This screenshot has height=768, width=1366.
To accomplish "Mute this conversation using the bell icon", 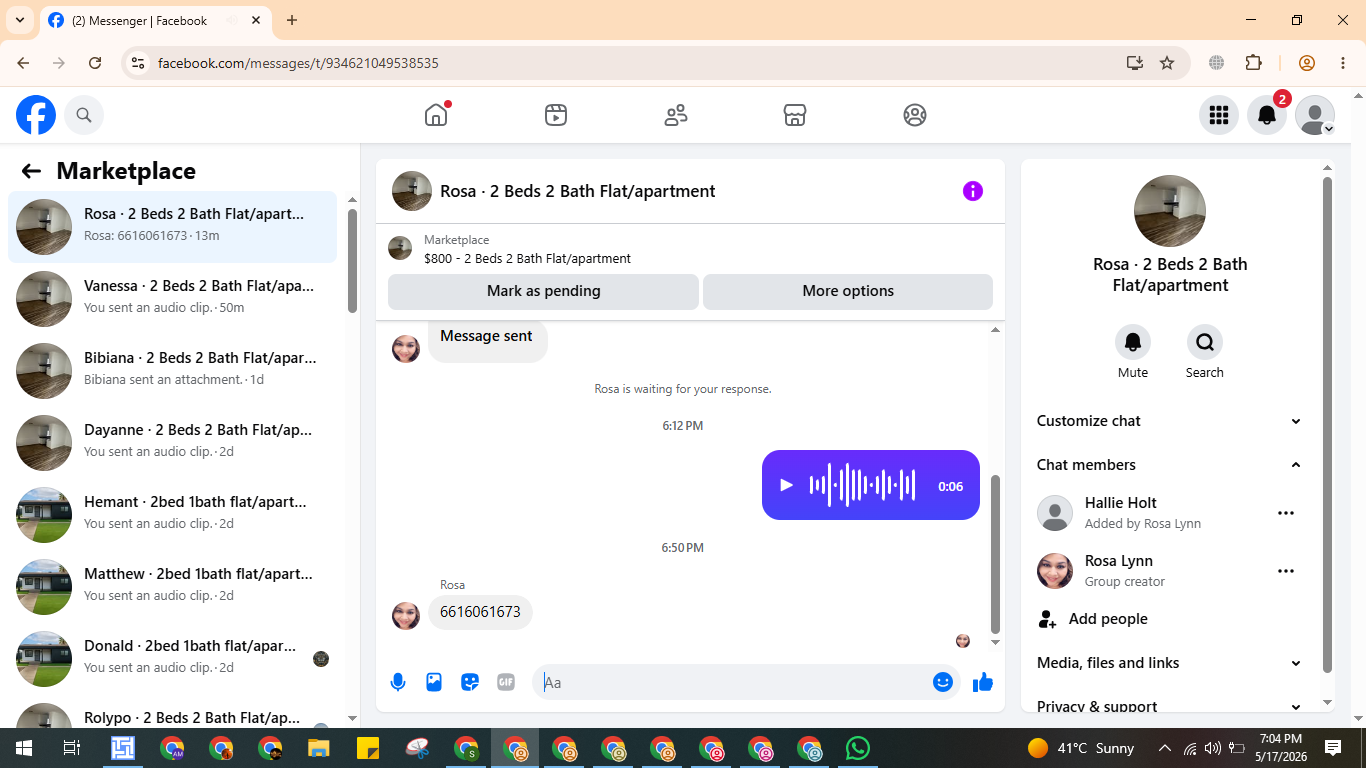I will pos(1133,342).
